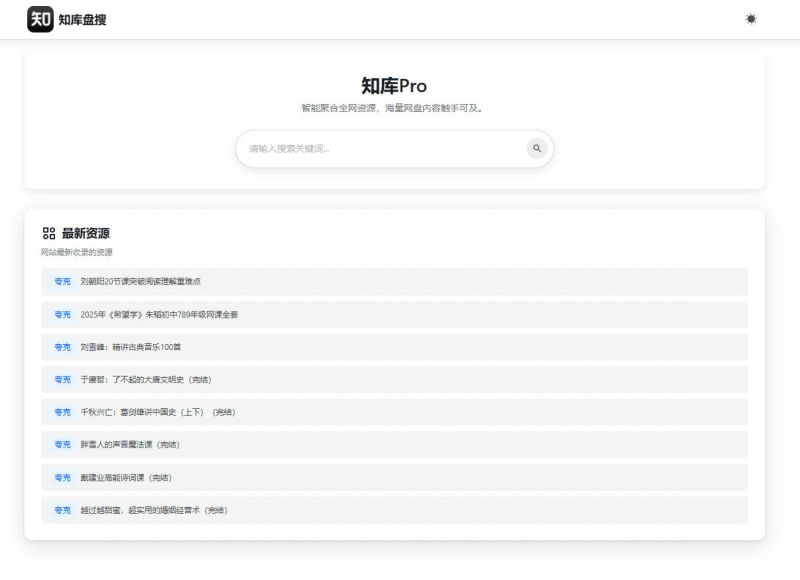This screenshot has height=580, width=800.
Task: Select the 夸克 badge next to 刘朝阳 course
Action: tap(60, 283)
